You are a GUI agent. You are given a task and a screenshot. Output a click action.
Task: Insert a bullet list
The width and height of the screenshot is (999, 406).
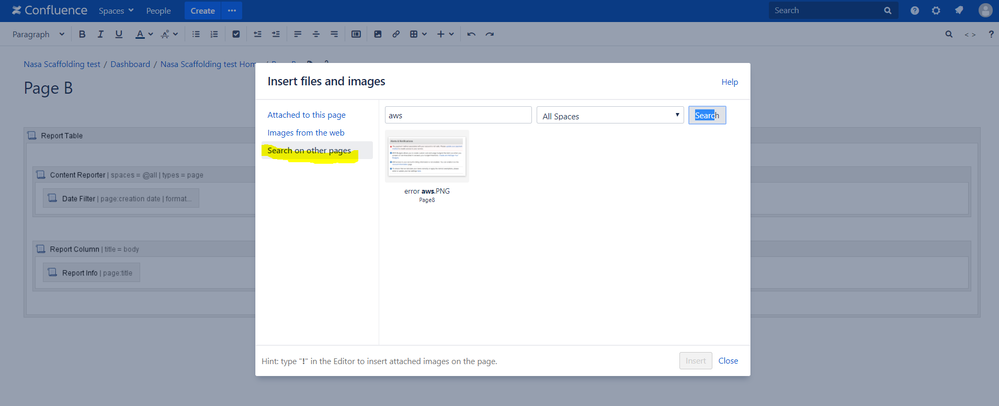click(196, 34)
